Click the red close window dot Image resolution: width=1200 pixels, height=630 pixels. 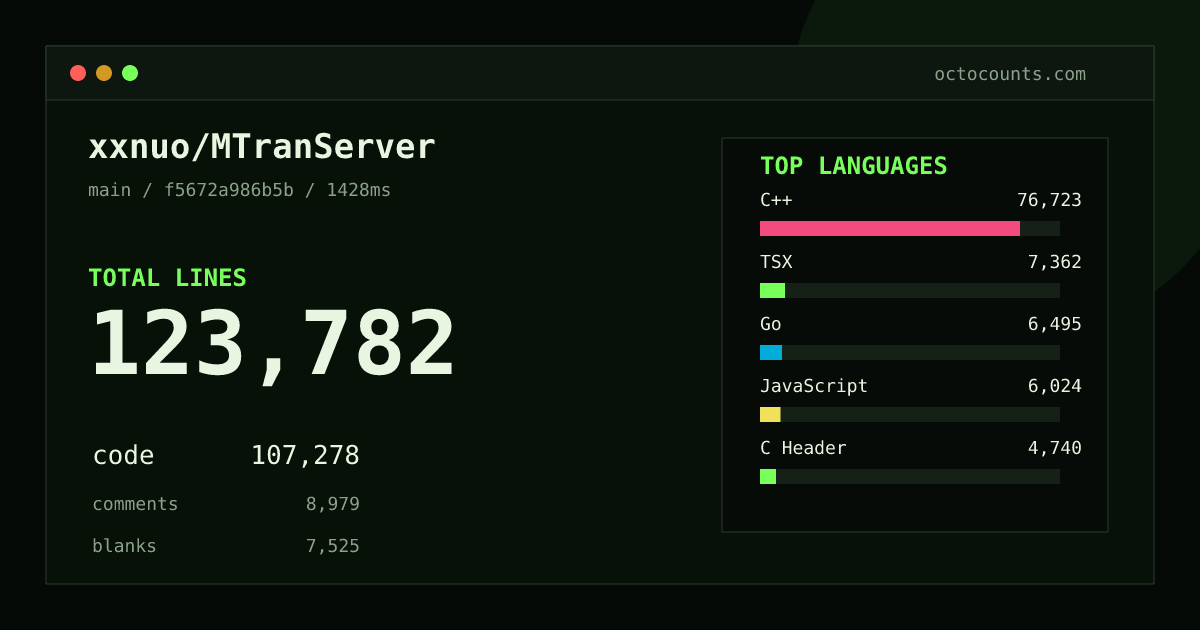point(78,73)
